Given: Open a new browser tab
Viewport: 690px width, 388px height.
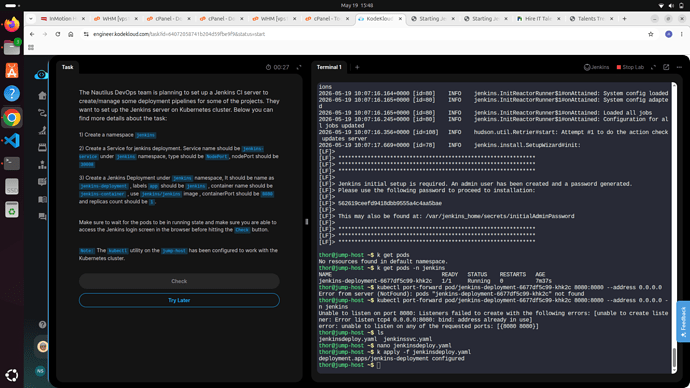Looking at the screenshot, I should 624,19.
